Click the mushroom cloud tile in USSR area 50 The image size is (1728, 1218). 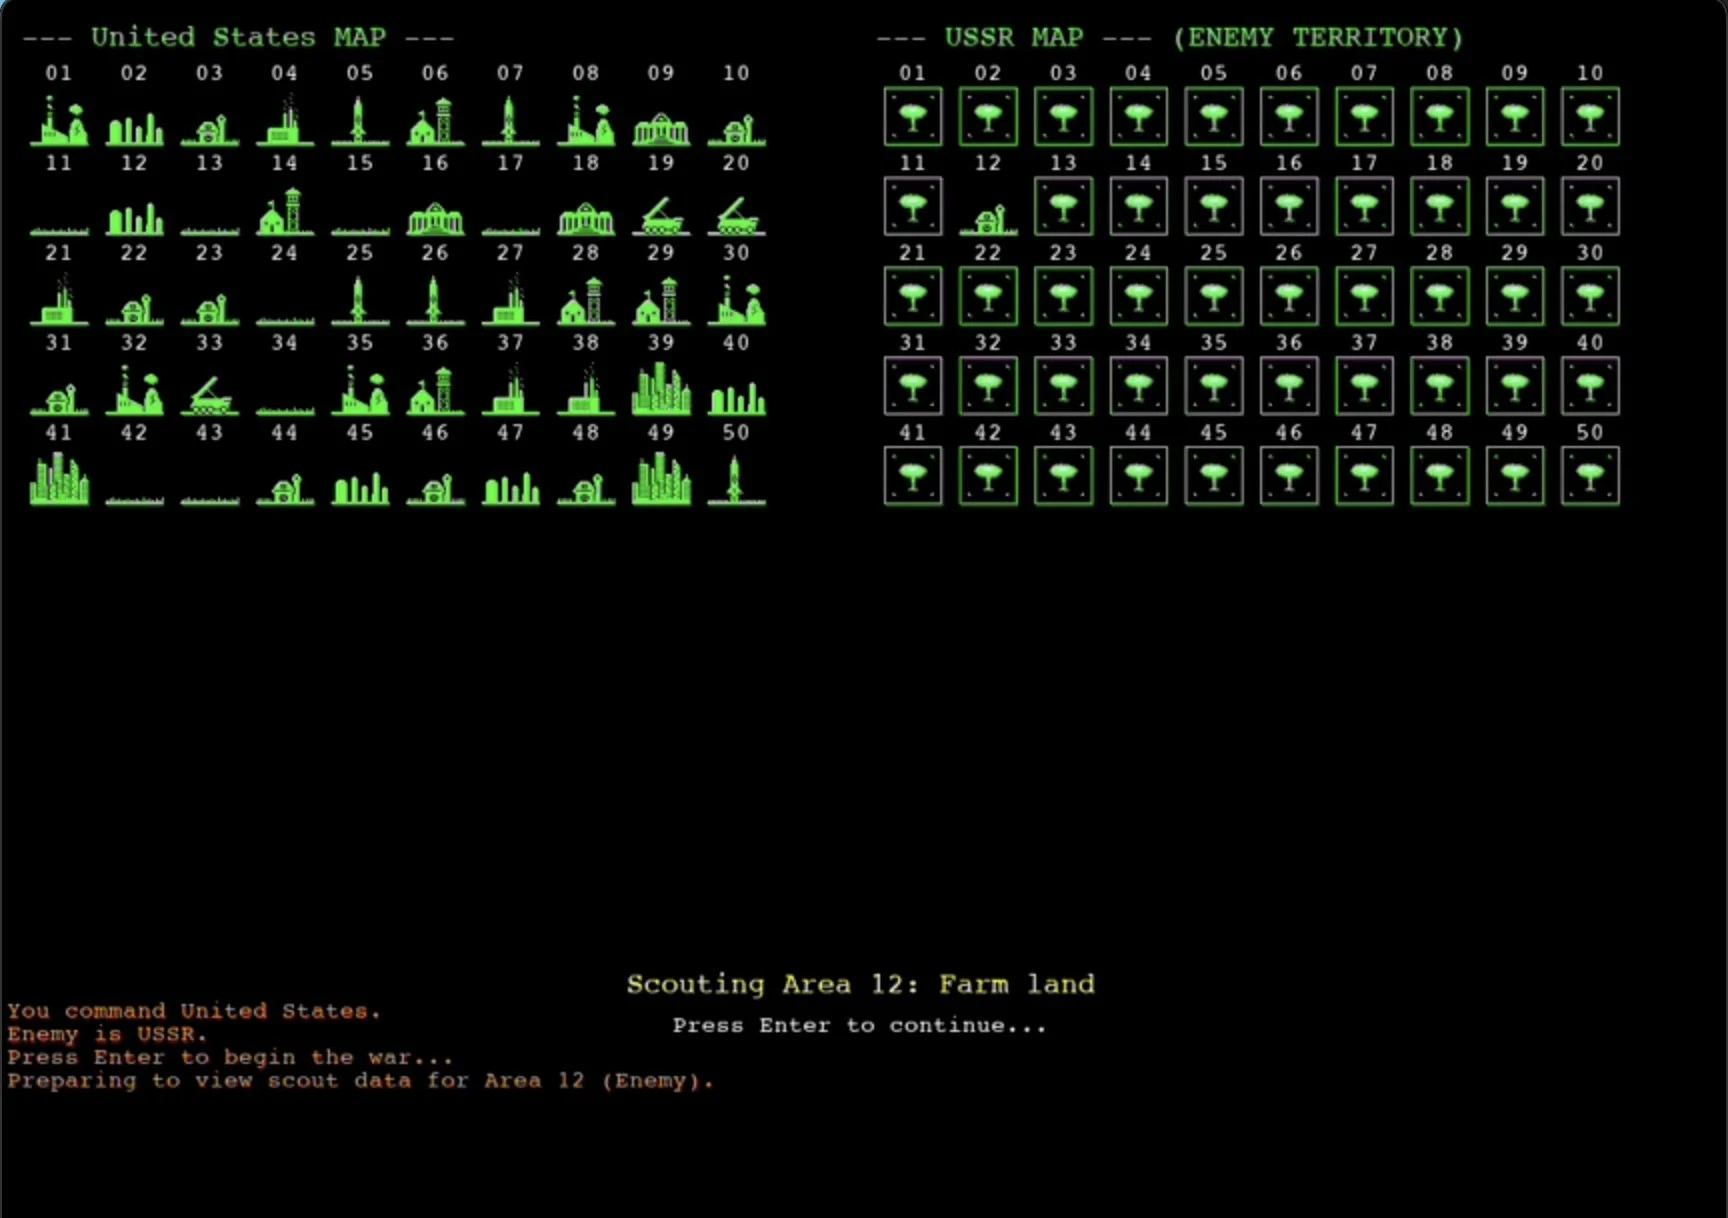point(1590,476)
